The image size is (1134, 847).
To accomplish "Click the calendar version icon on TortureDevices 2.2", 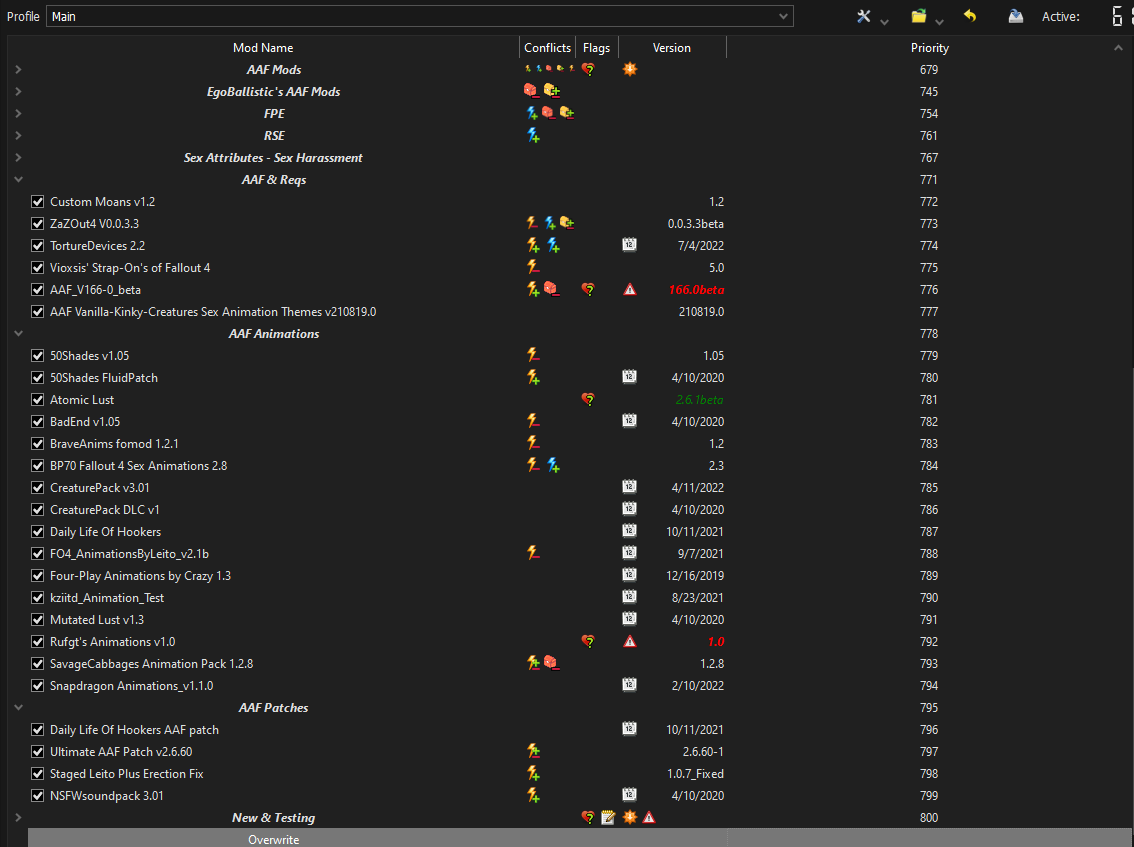I will [x=629, y=245].
